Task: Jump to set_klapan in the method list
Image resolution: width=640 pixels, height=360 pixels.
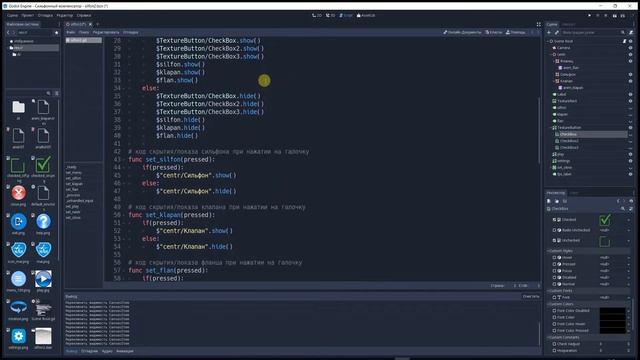Action: [x=74, y=184]
